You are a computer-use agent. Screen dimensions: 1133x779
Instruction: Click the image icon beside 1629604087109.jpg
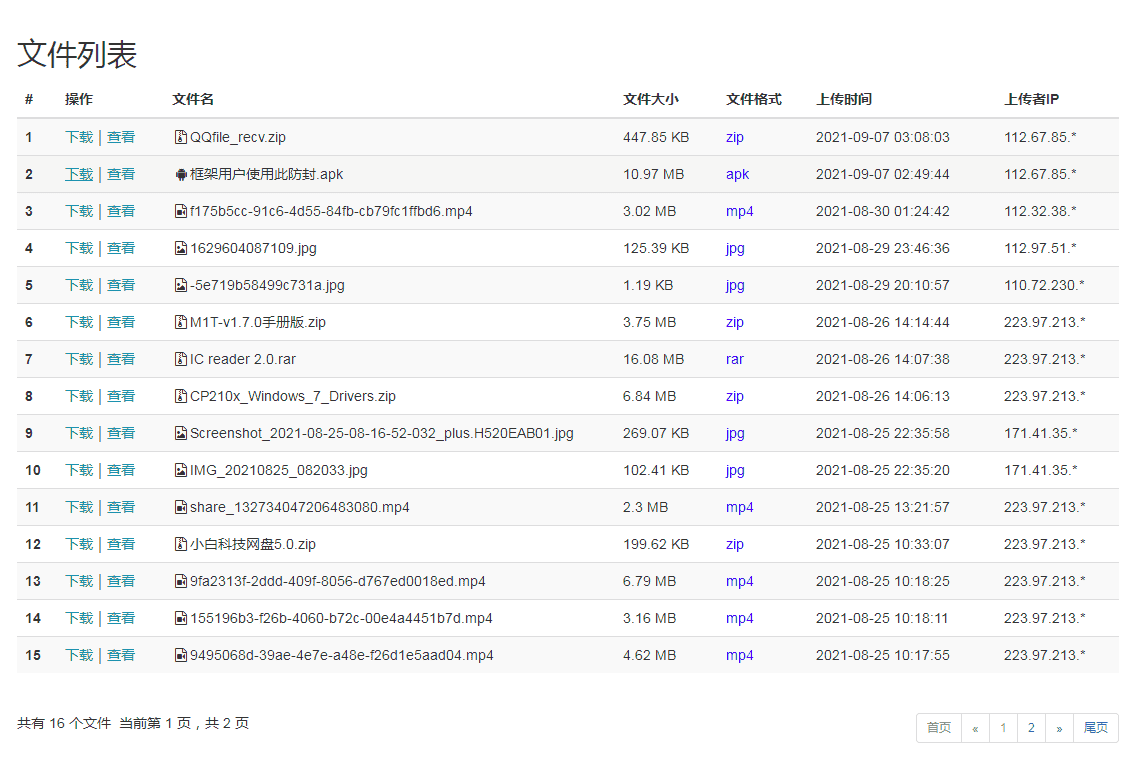pos(181,248)
